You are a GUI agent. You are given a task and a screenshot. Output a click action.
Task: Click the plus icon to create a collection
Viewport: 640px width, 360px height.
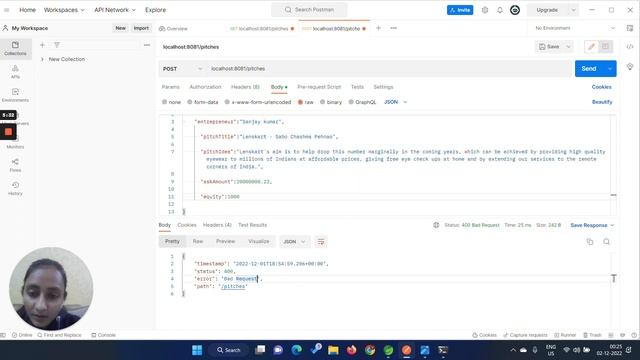(42, 45)
